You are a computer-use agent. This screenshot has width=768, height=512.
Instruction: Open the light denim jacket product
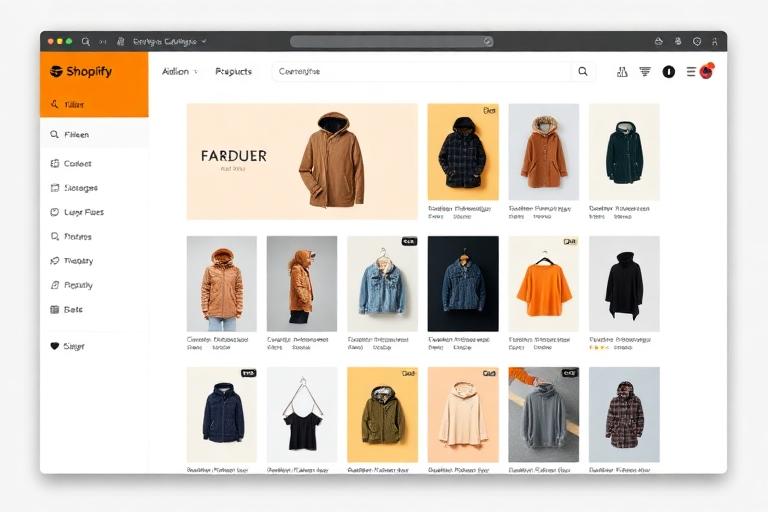(383, 284)
